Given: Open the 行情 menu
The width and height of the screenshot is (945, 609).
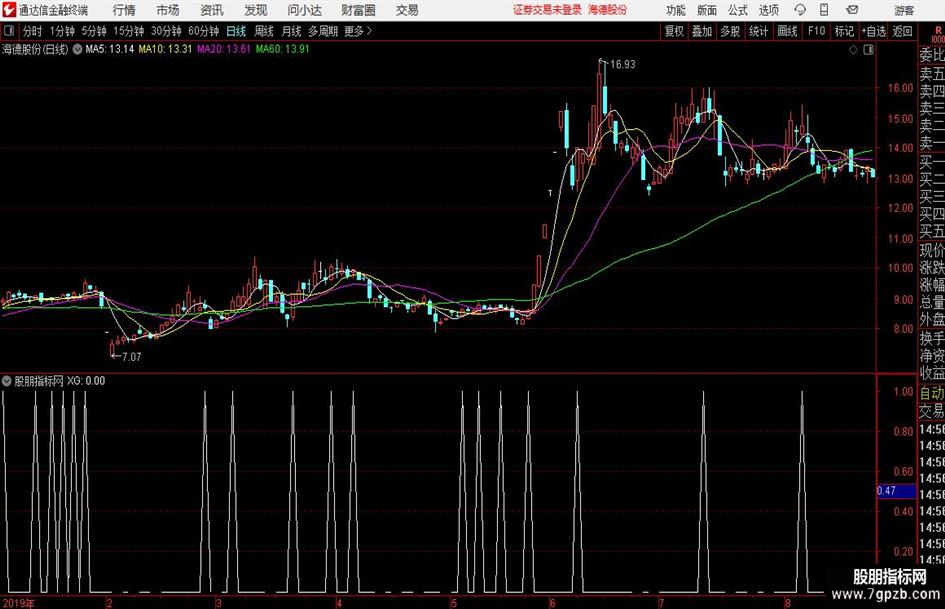Looking at the screenshot, I should click(x=124, y=10).
